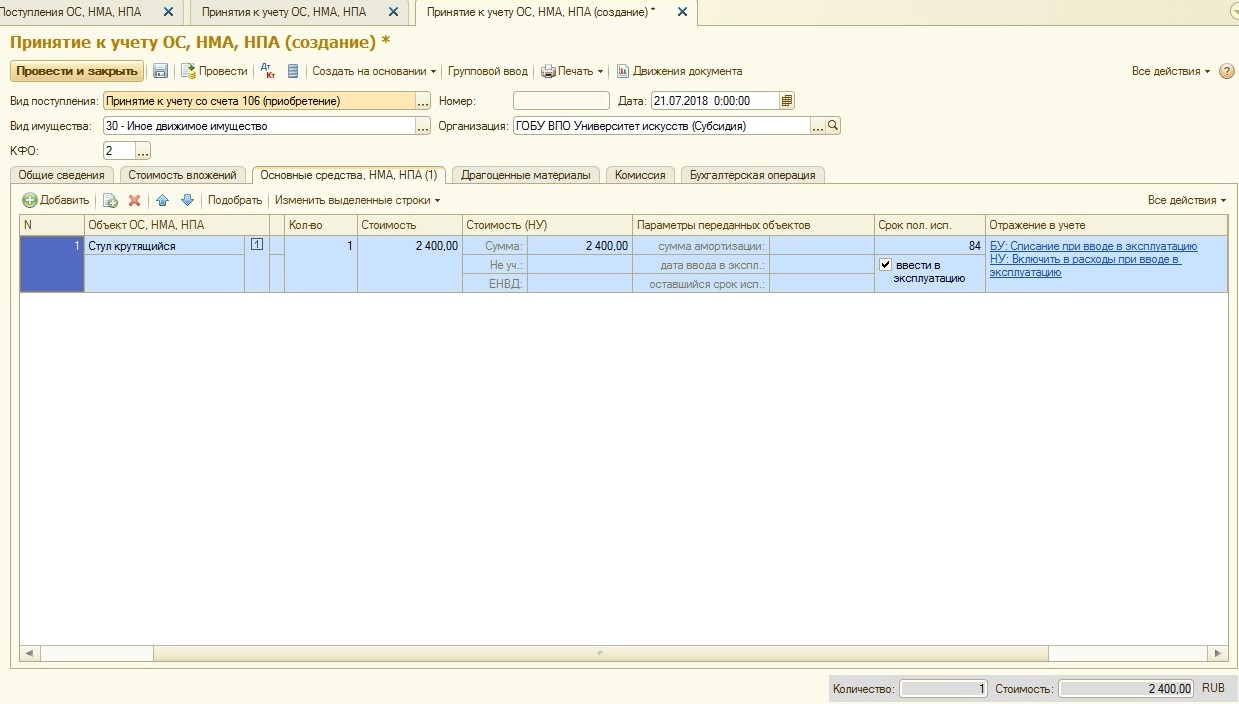
Task: Expand the 'Создать на основании' dropdown
Action: [374, 71]
